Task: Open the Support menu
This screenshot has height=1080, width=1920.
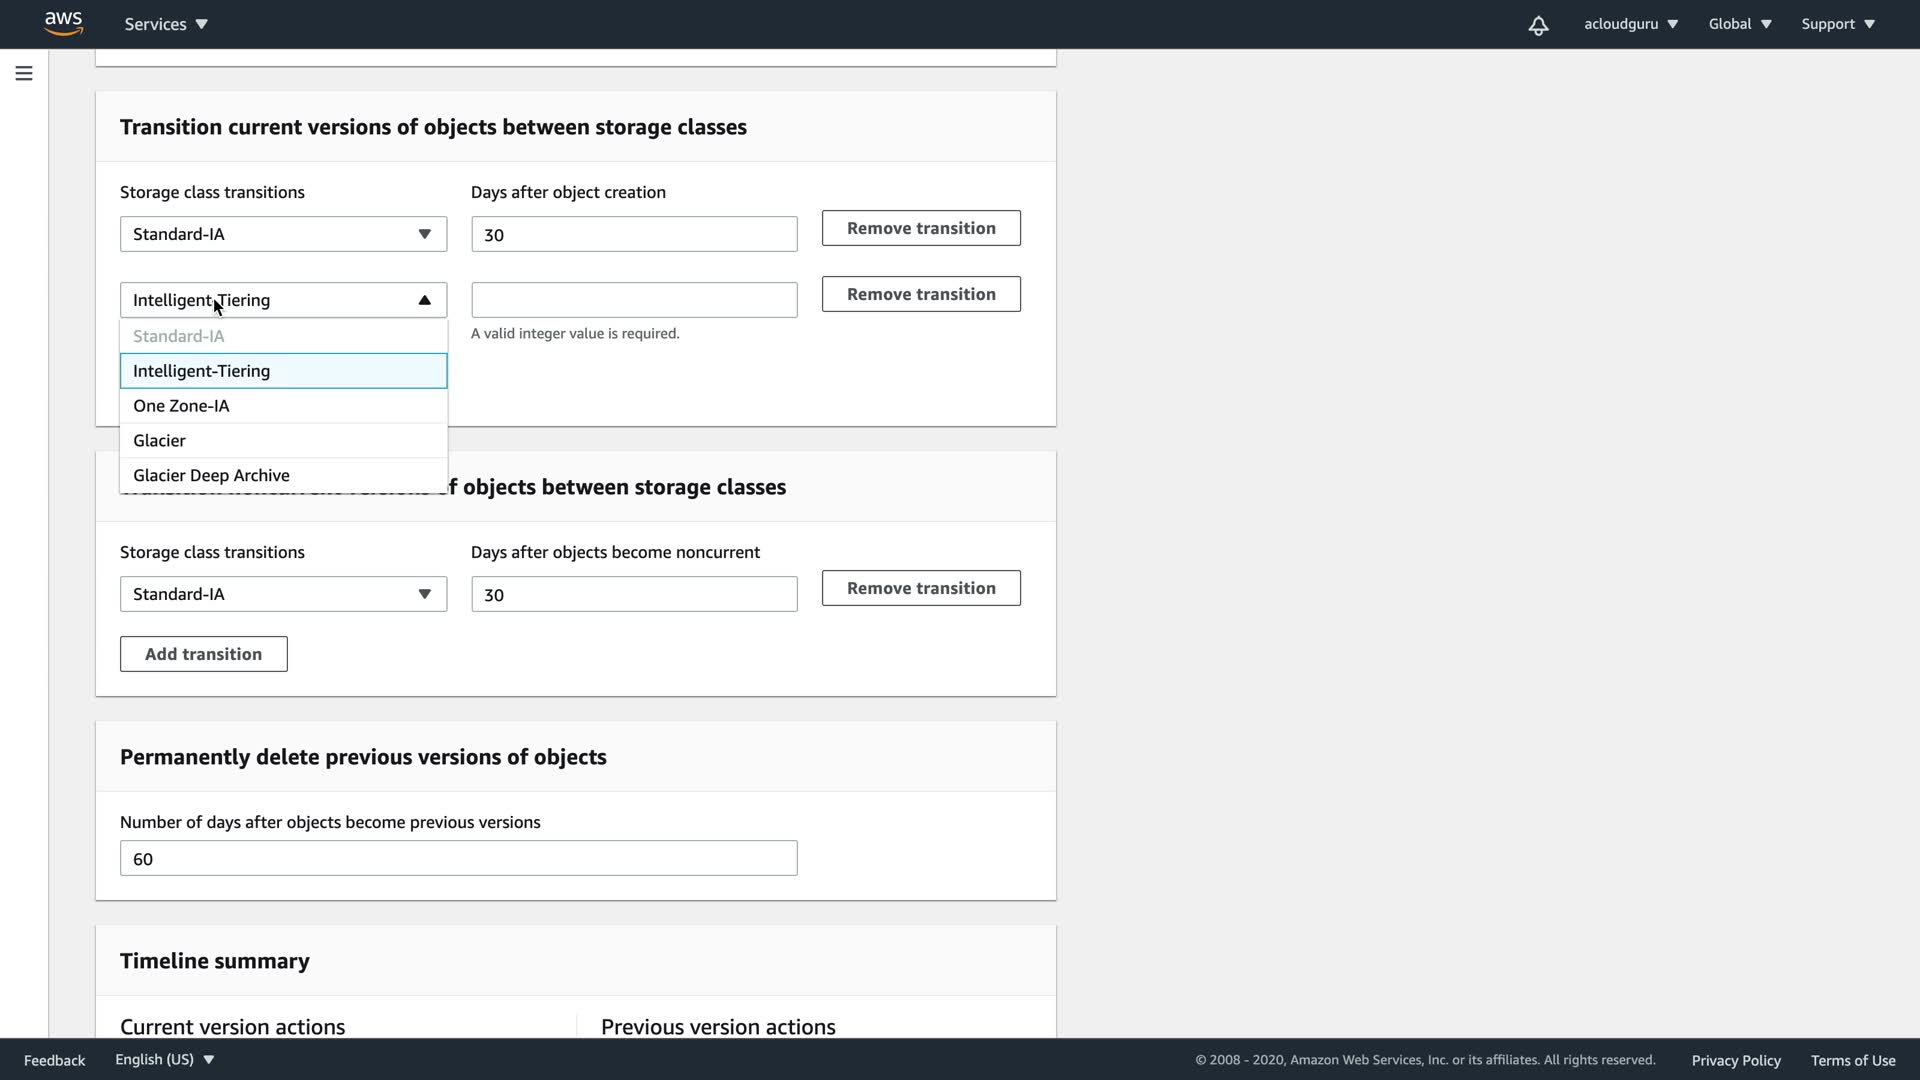Action: (x=1838, y=24)
